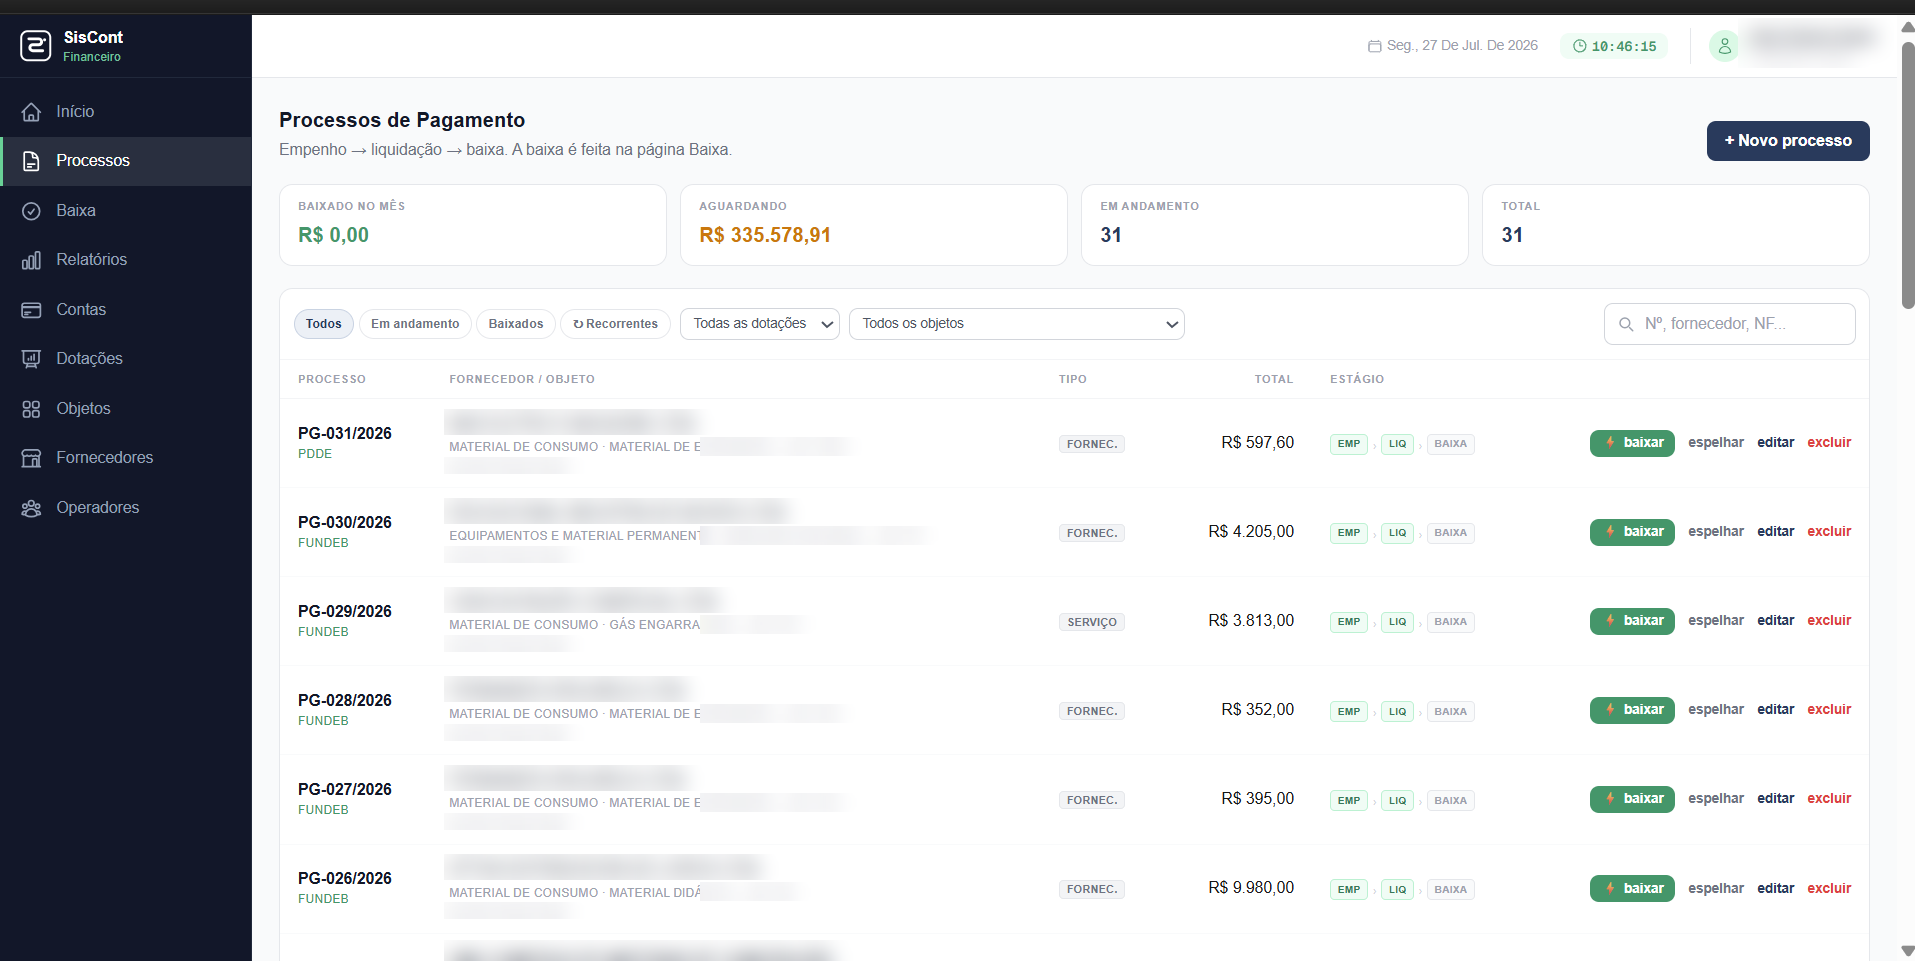Click baixar for PG-029/2026
Image resolution: width=1915 pixels, height=961 pixels.
click(x=1632, y=621)
